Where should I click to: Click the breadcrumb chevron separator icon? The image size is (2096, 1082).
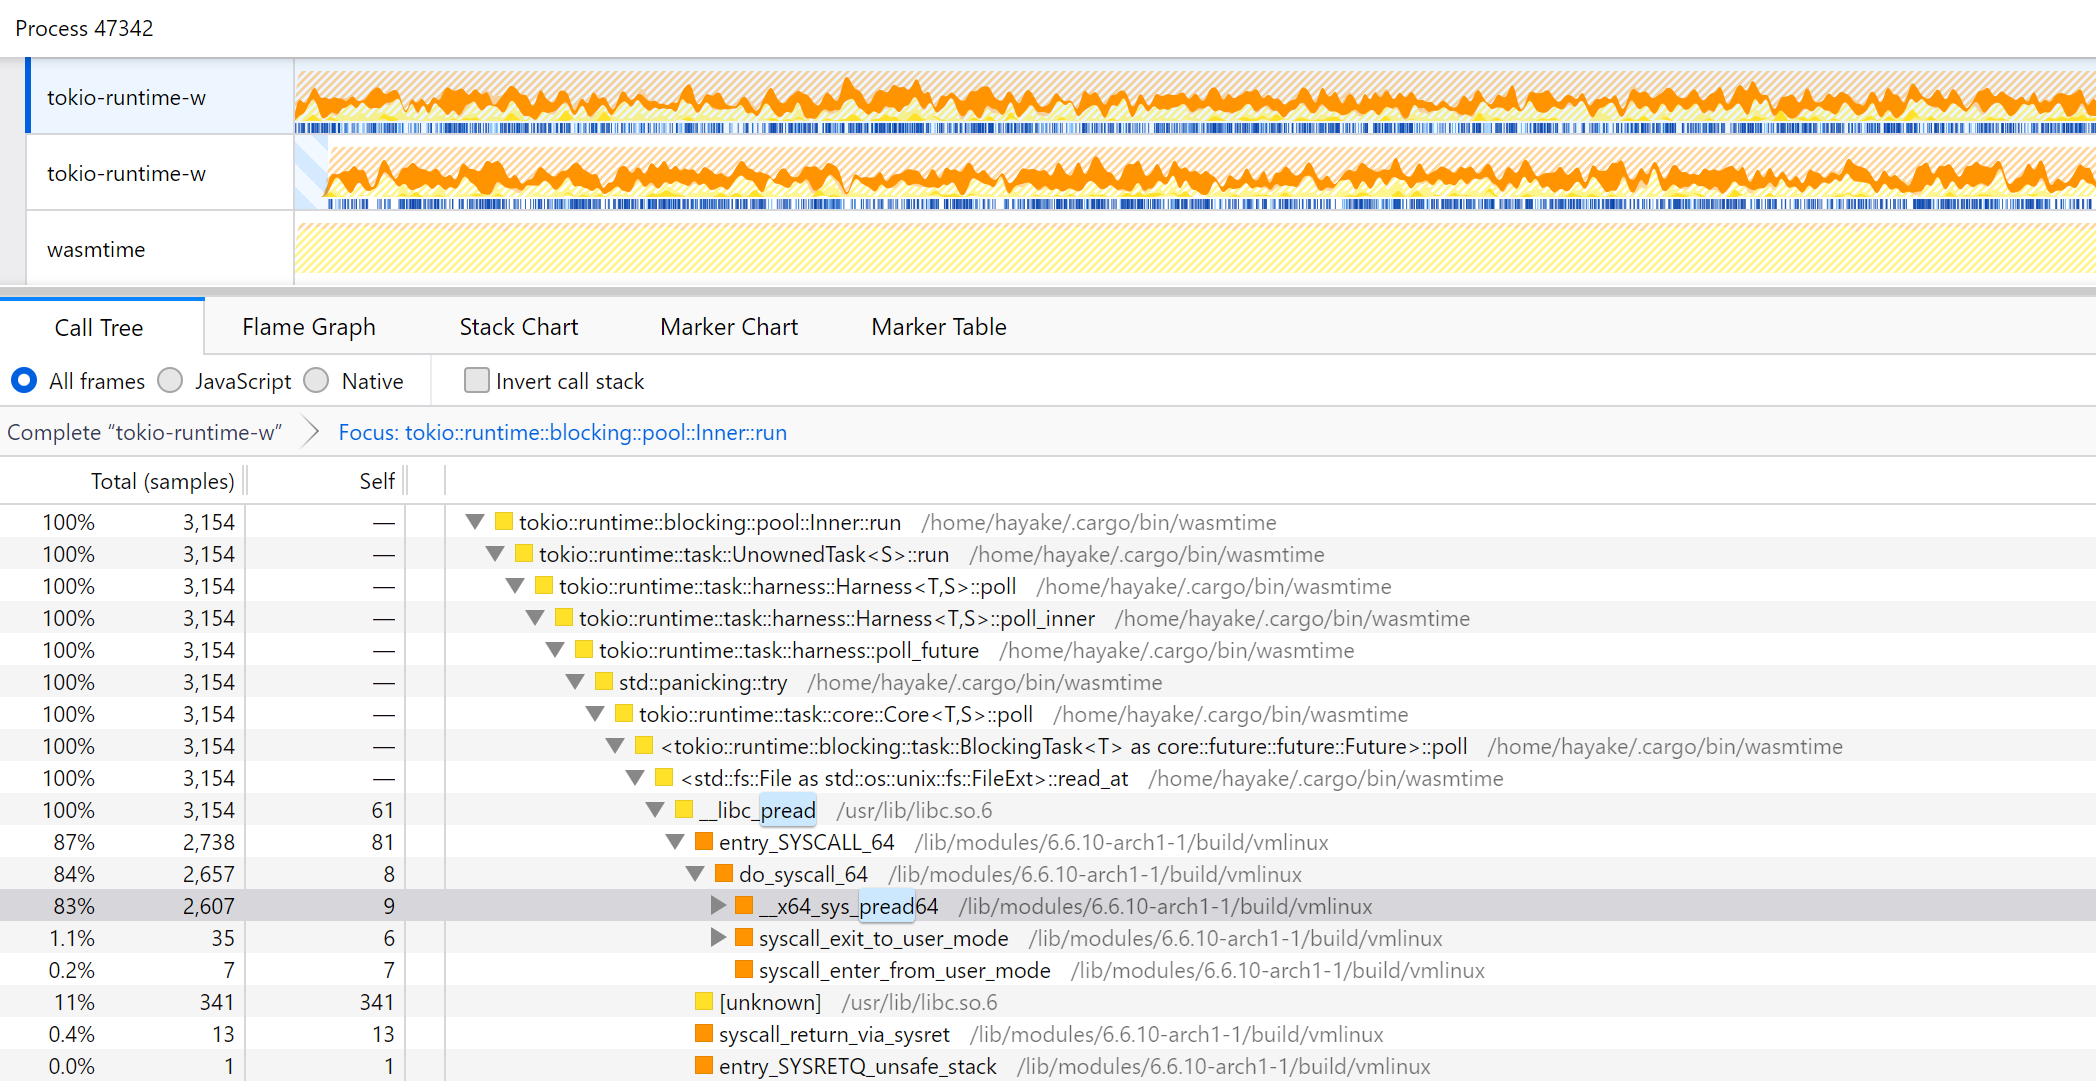coord(311,432)
